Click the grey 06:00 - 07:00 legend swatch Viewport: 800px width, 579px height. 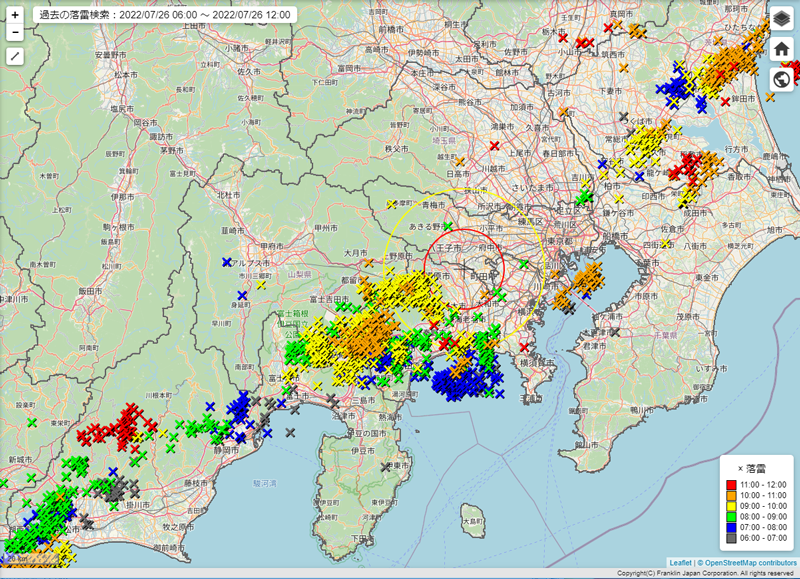click(731, 538)
